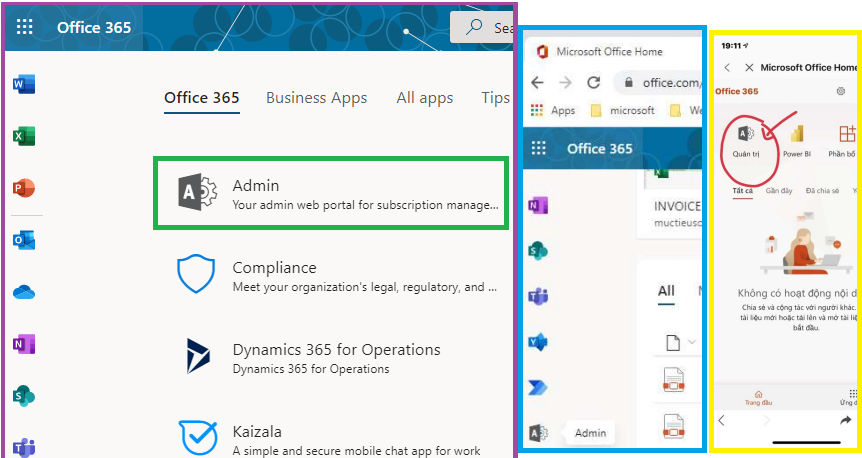Click the Admin gear icon in app list
Viewport: 862px width, 458px height.
click(x=197, y=192)
